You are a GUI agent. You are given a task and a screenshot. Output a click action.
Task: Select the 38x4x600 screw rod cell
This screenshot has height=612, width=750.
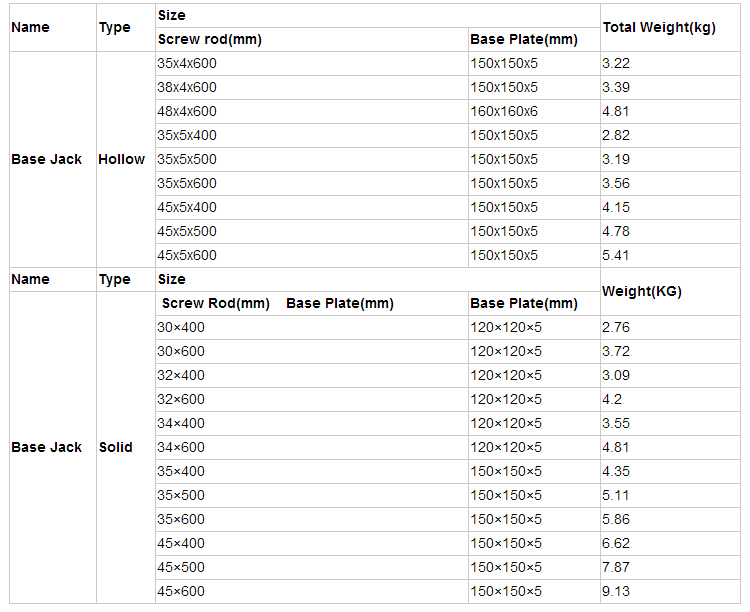pos(187,87)
